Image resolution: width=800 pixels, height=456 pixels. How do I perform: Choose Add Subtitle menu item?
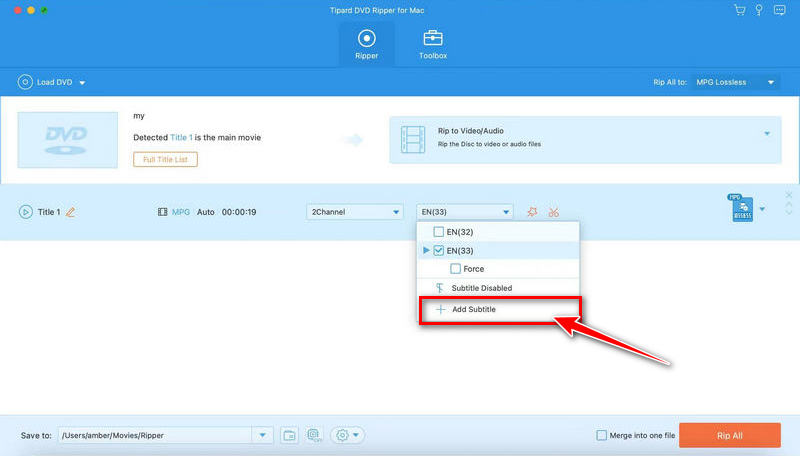[499, 310]
